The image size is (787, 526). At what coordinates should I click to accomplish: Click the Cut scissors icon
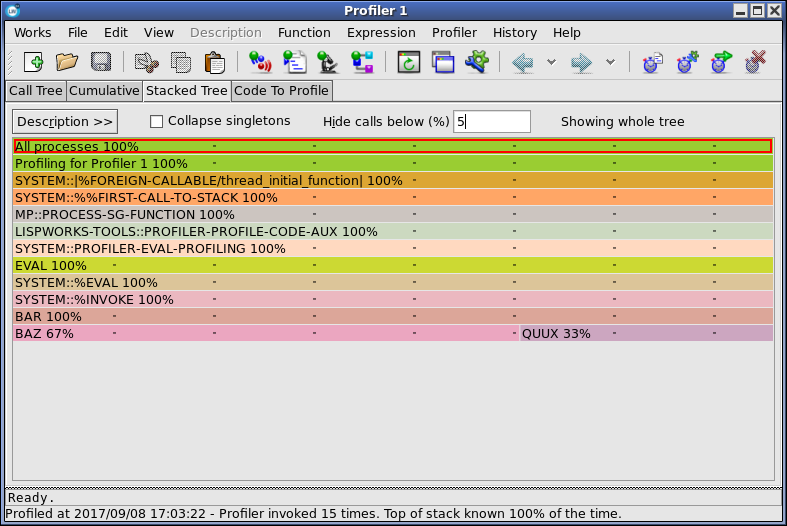pyautogui.click(x=147, y=63)
